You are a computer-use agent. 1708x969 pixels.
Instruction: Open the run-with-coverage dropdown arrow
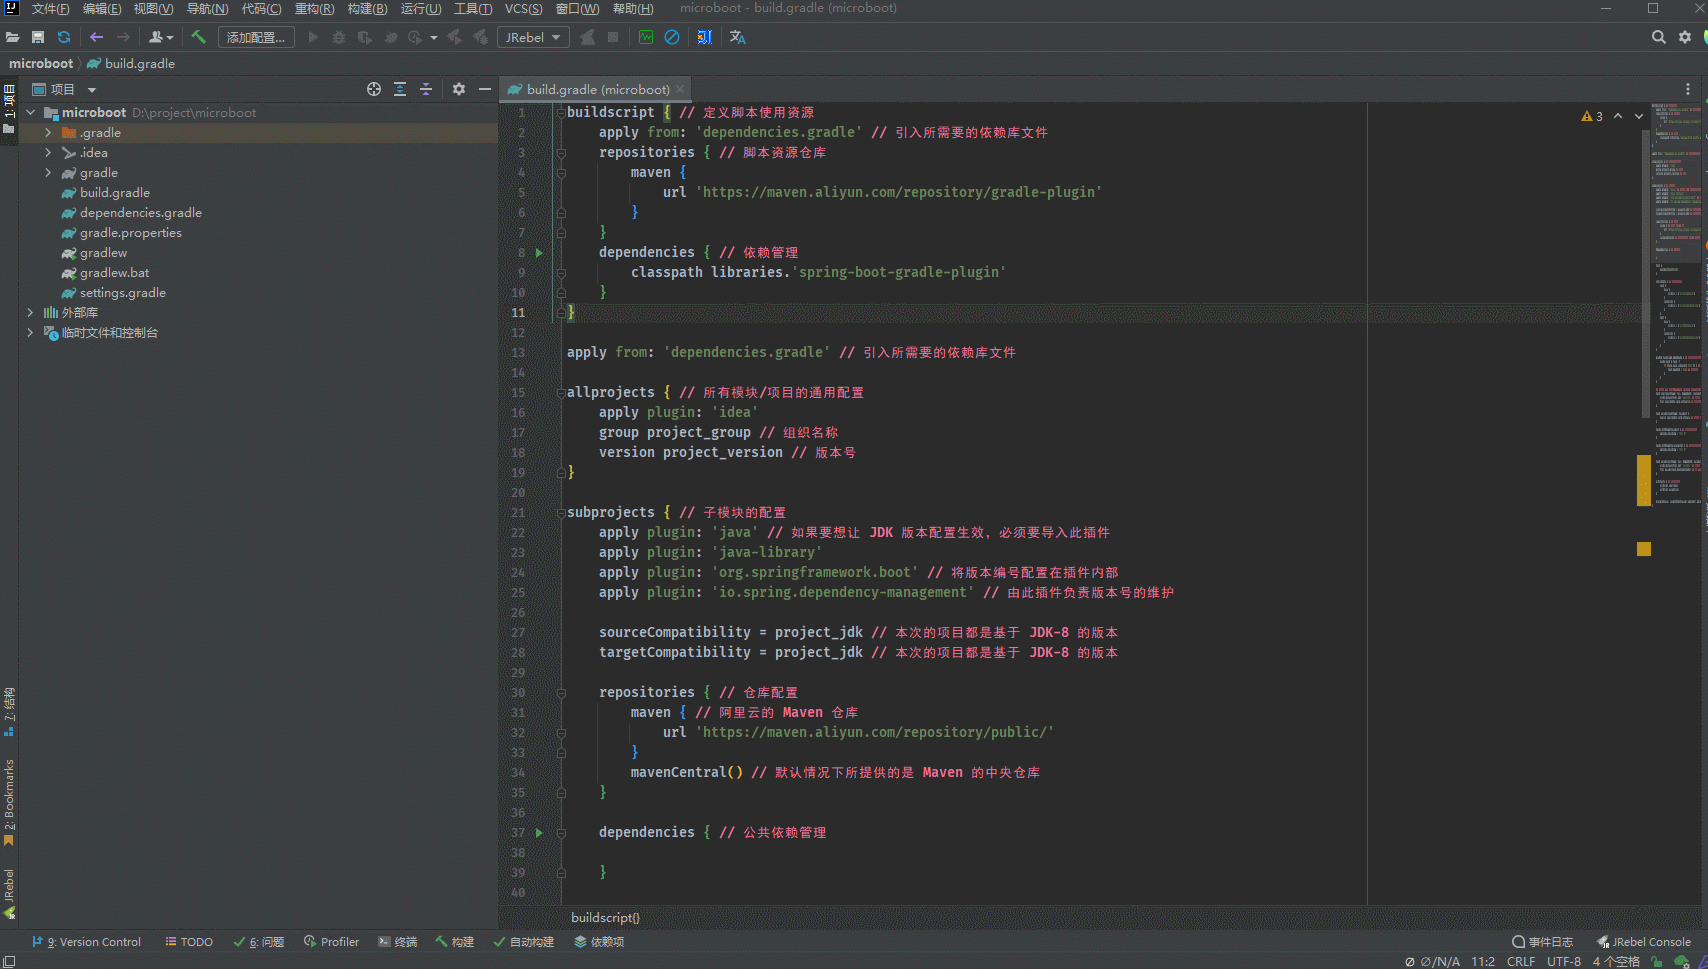click(434, 38)
